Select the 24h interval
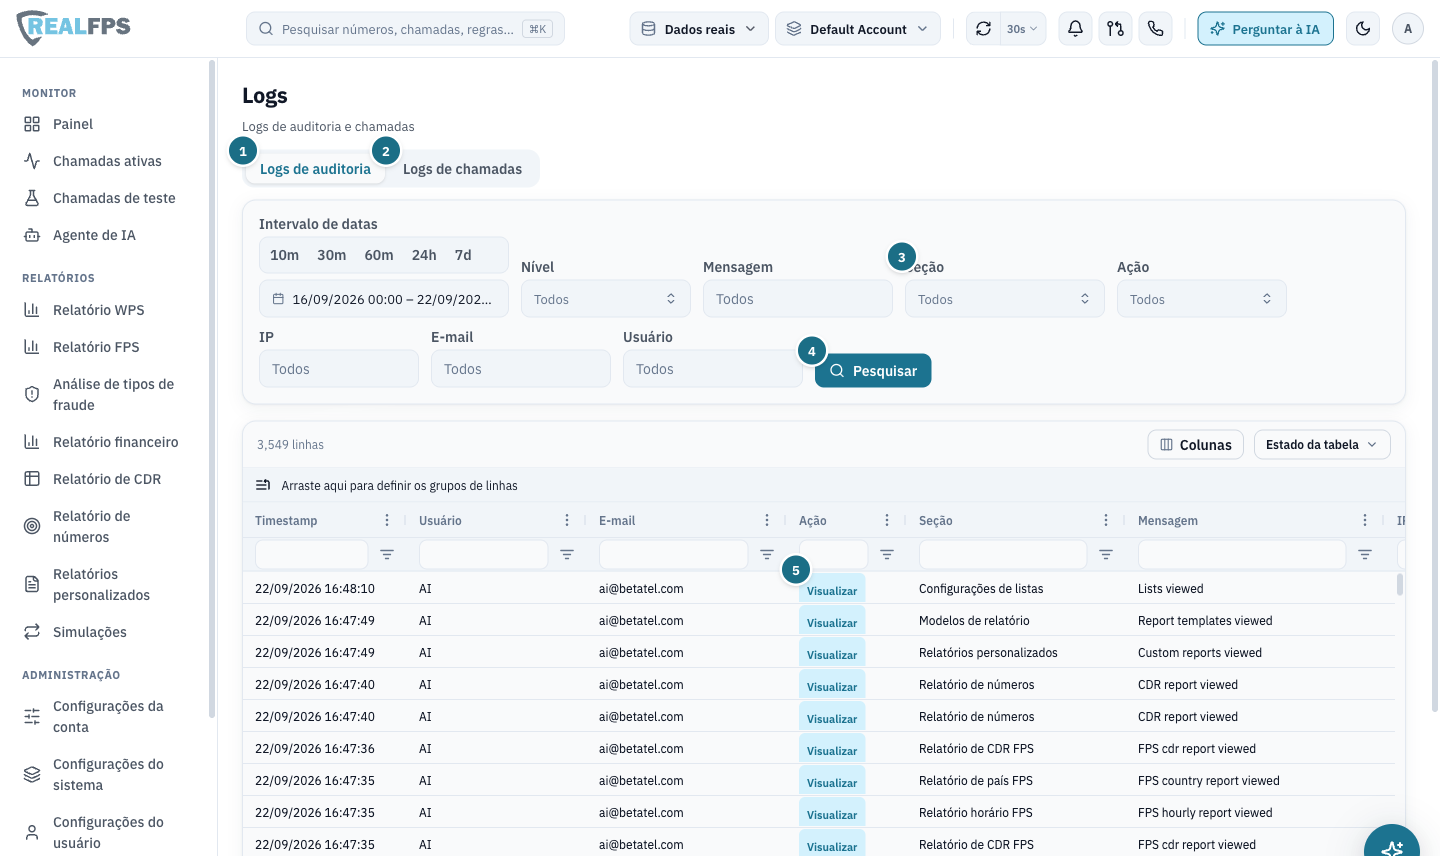This screenshot has width=1440, height=856. coord(424,255)
